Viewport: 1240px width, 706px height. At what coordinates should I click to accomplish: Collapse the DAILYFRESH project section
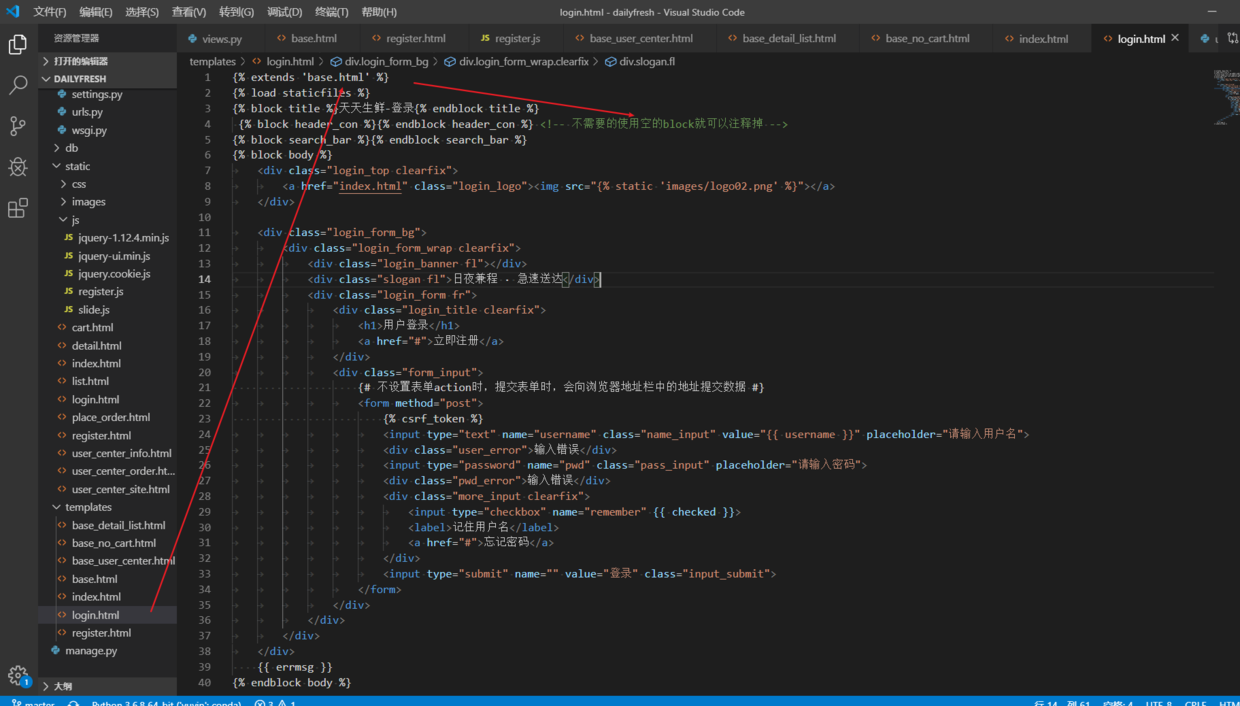point(108,78)
